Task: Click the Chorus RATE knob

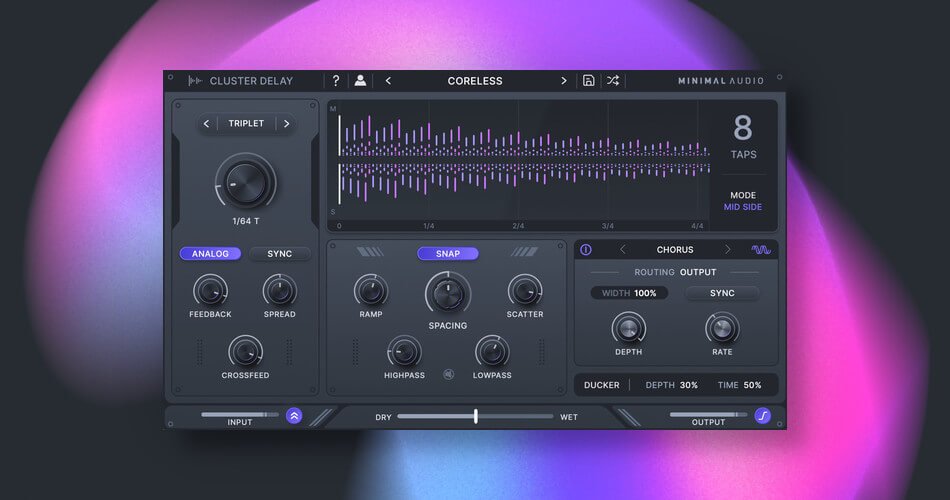Action: tap(722, 329)
